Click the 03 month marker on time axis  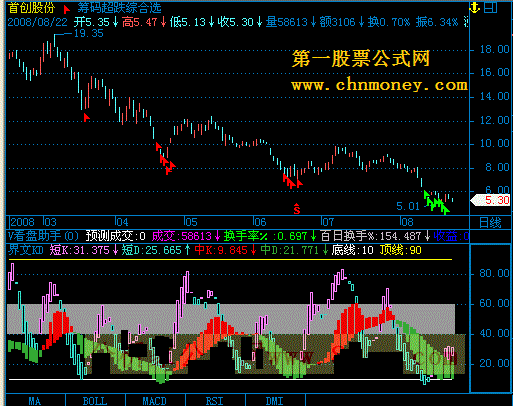pyautogui.click(x=50, y=222)
